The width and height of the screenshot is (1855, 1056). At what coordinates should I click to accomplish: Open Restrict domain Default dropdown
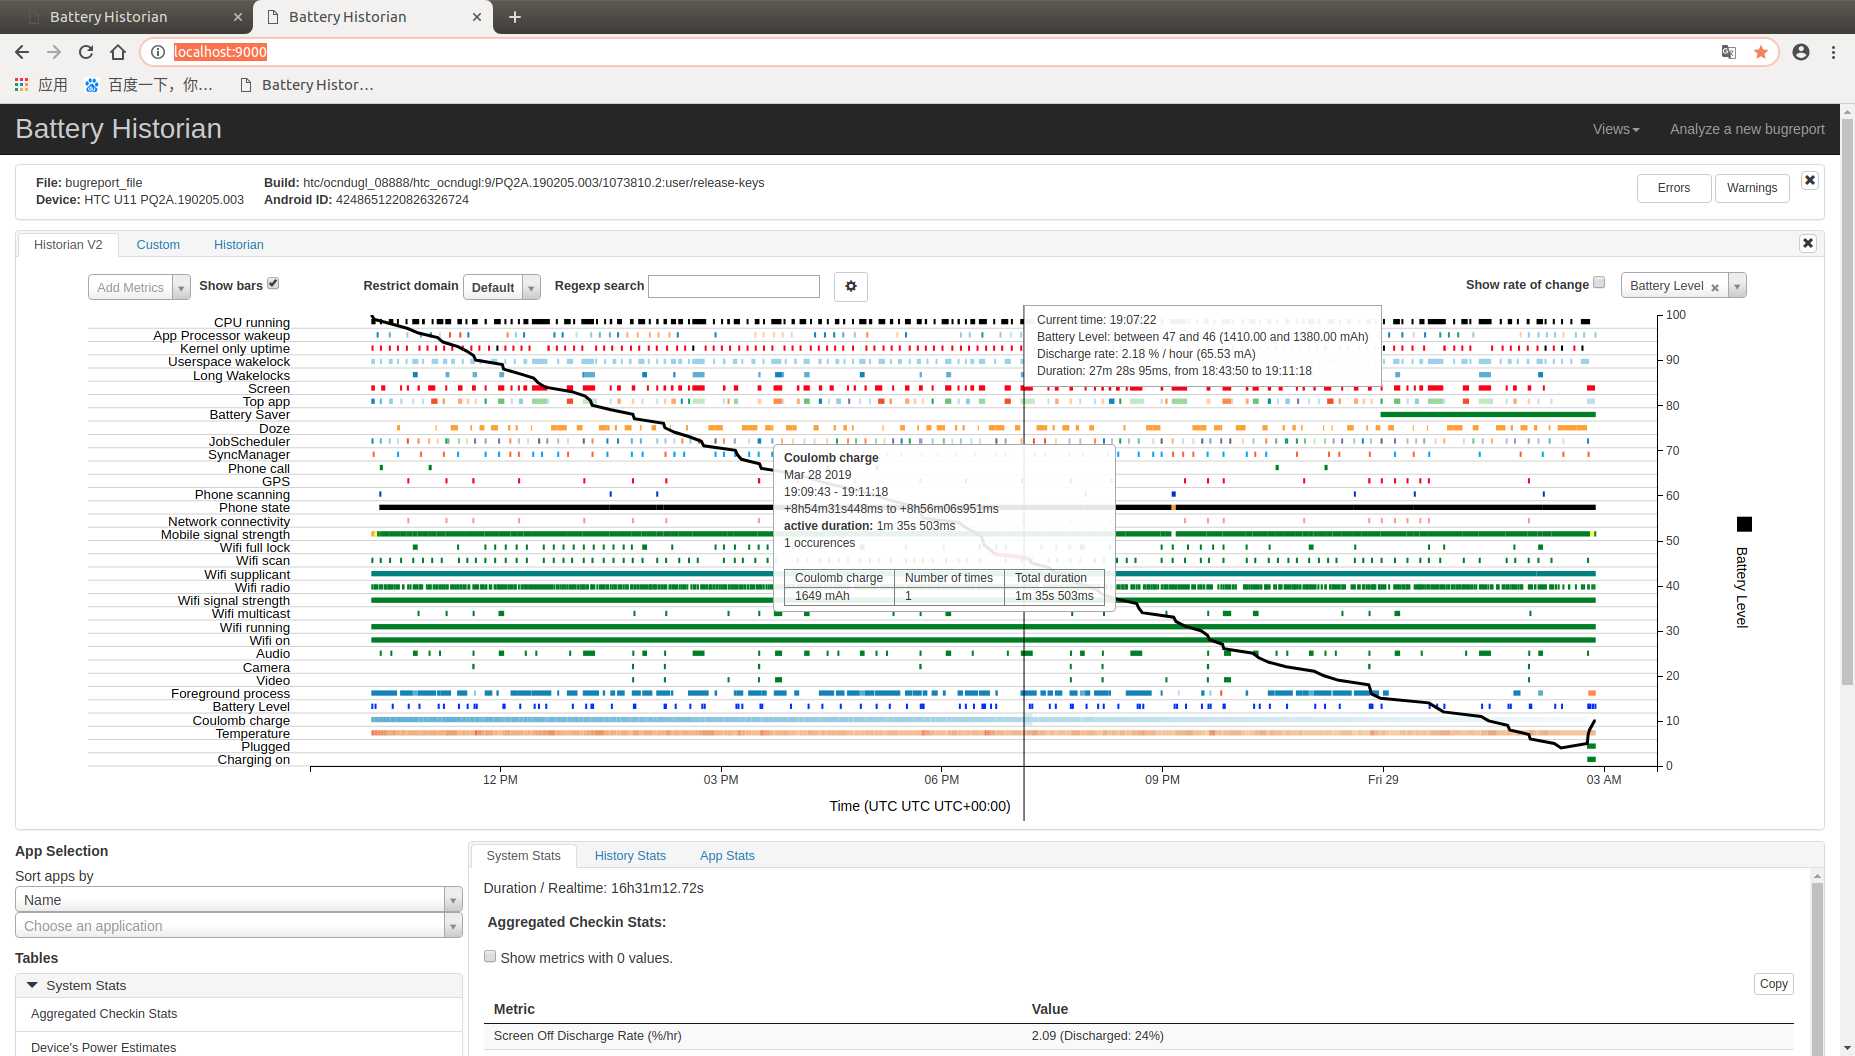coord(502,287)
